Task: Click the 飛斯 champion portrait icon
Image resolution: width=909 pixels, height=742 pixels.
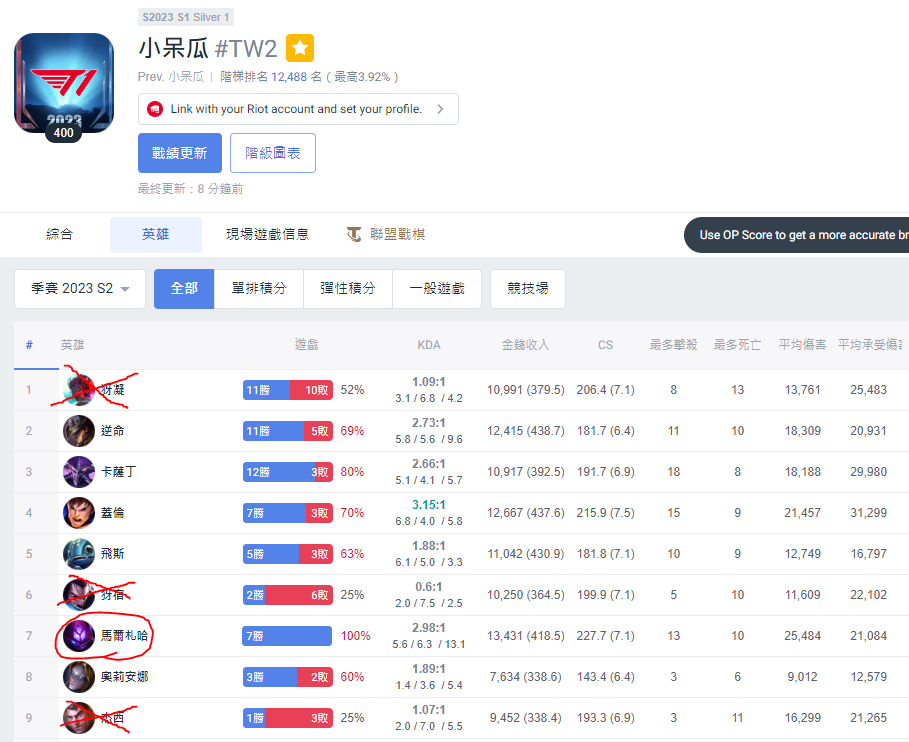Action: (79, 554)
